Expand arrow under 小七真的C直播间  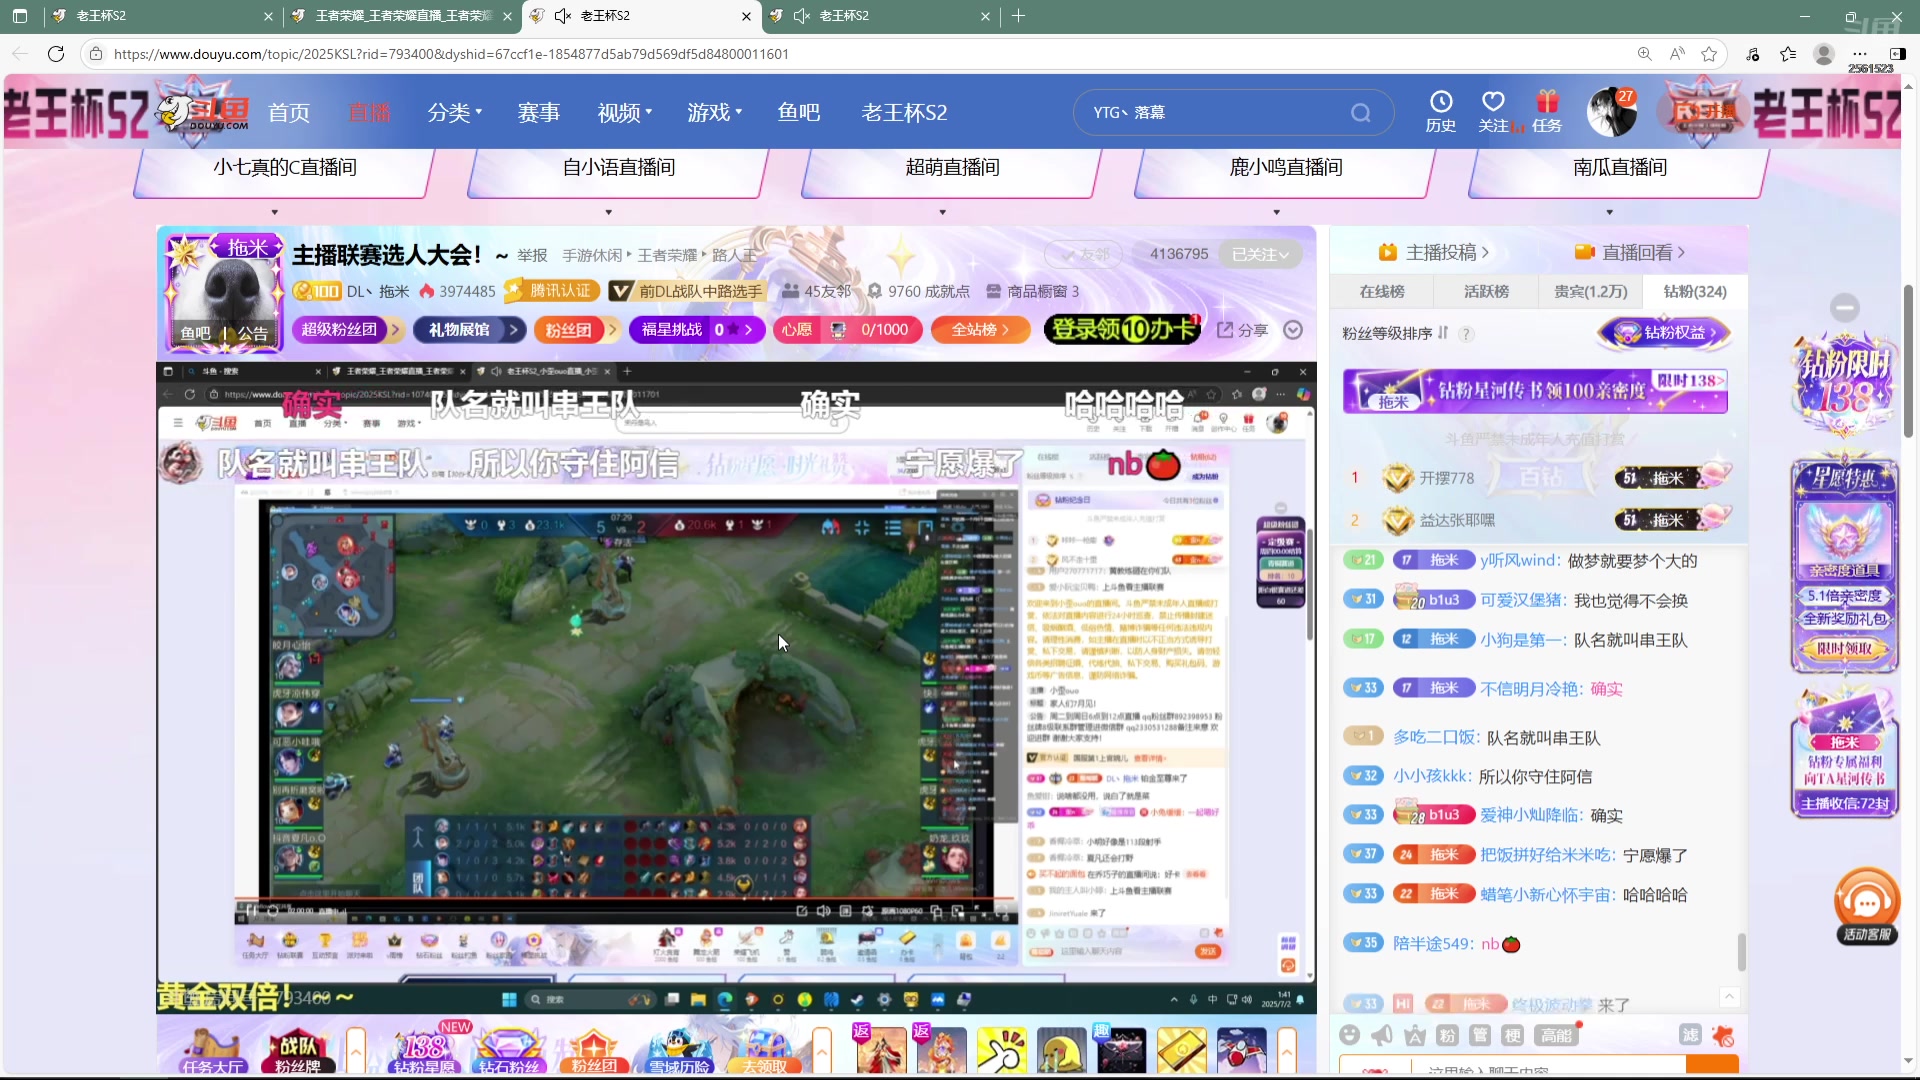click(x=275, y=212)
